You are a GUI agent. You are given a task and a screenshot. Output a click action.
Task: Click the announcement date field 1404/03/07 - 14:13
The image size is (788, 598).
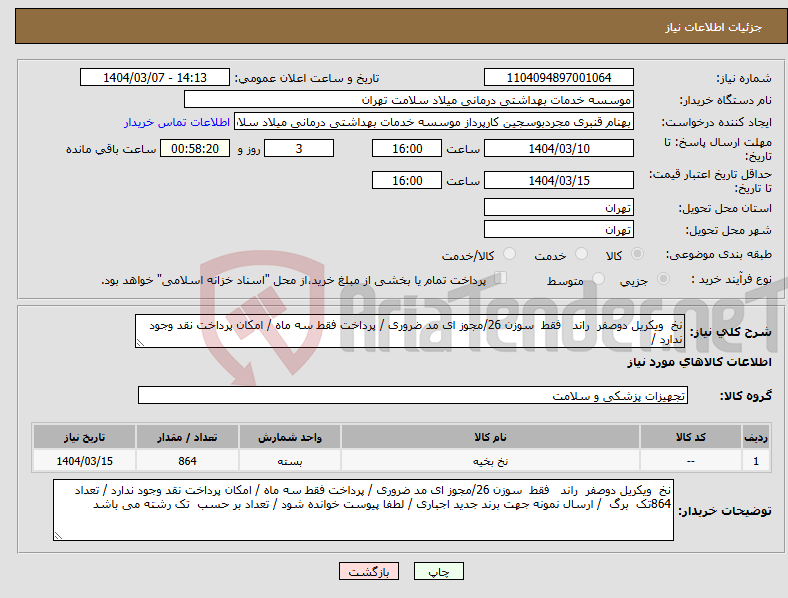point(155,77)
